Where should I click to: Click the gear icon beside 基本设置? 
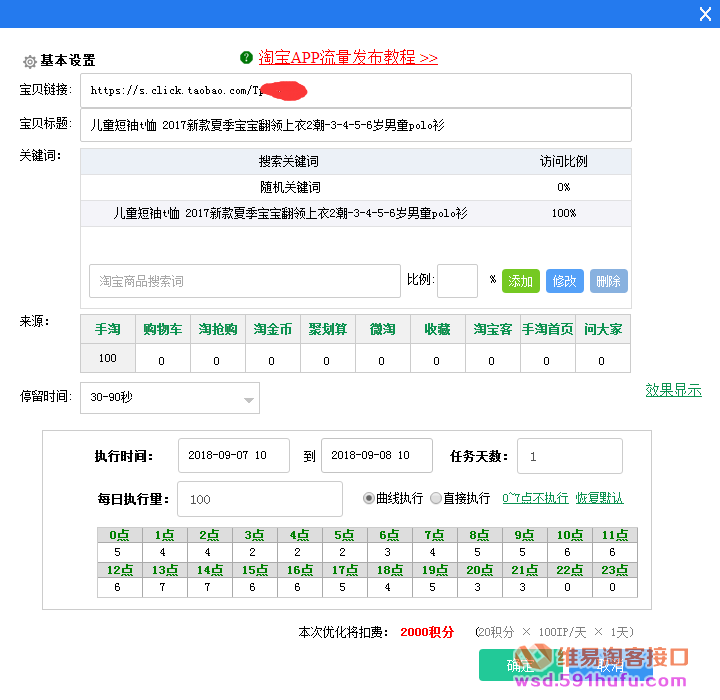point(30,62)
